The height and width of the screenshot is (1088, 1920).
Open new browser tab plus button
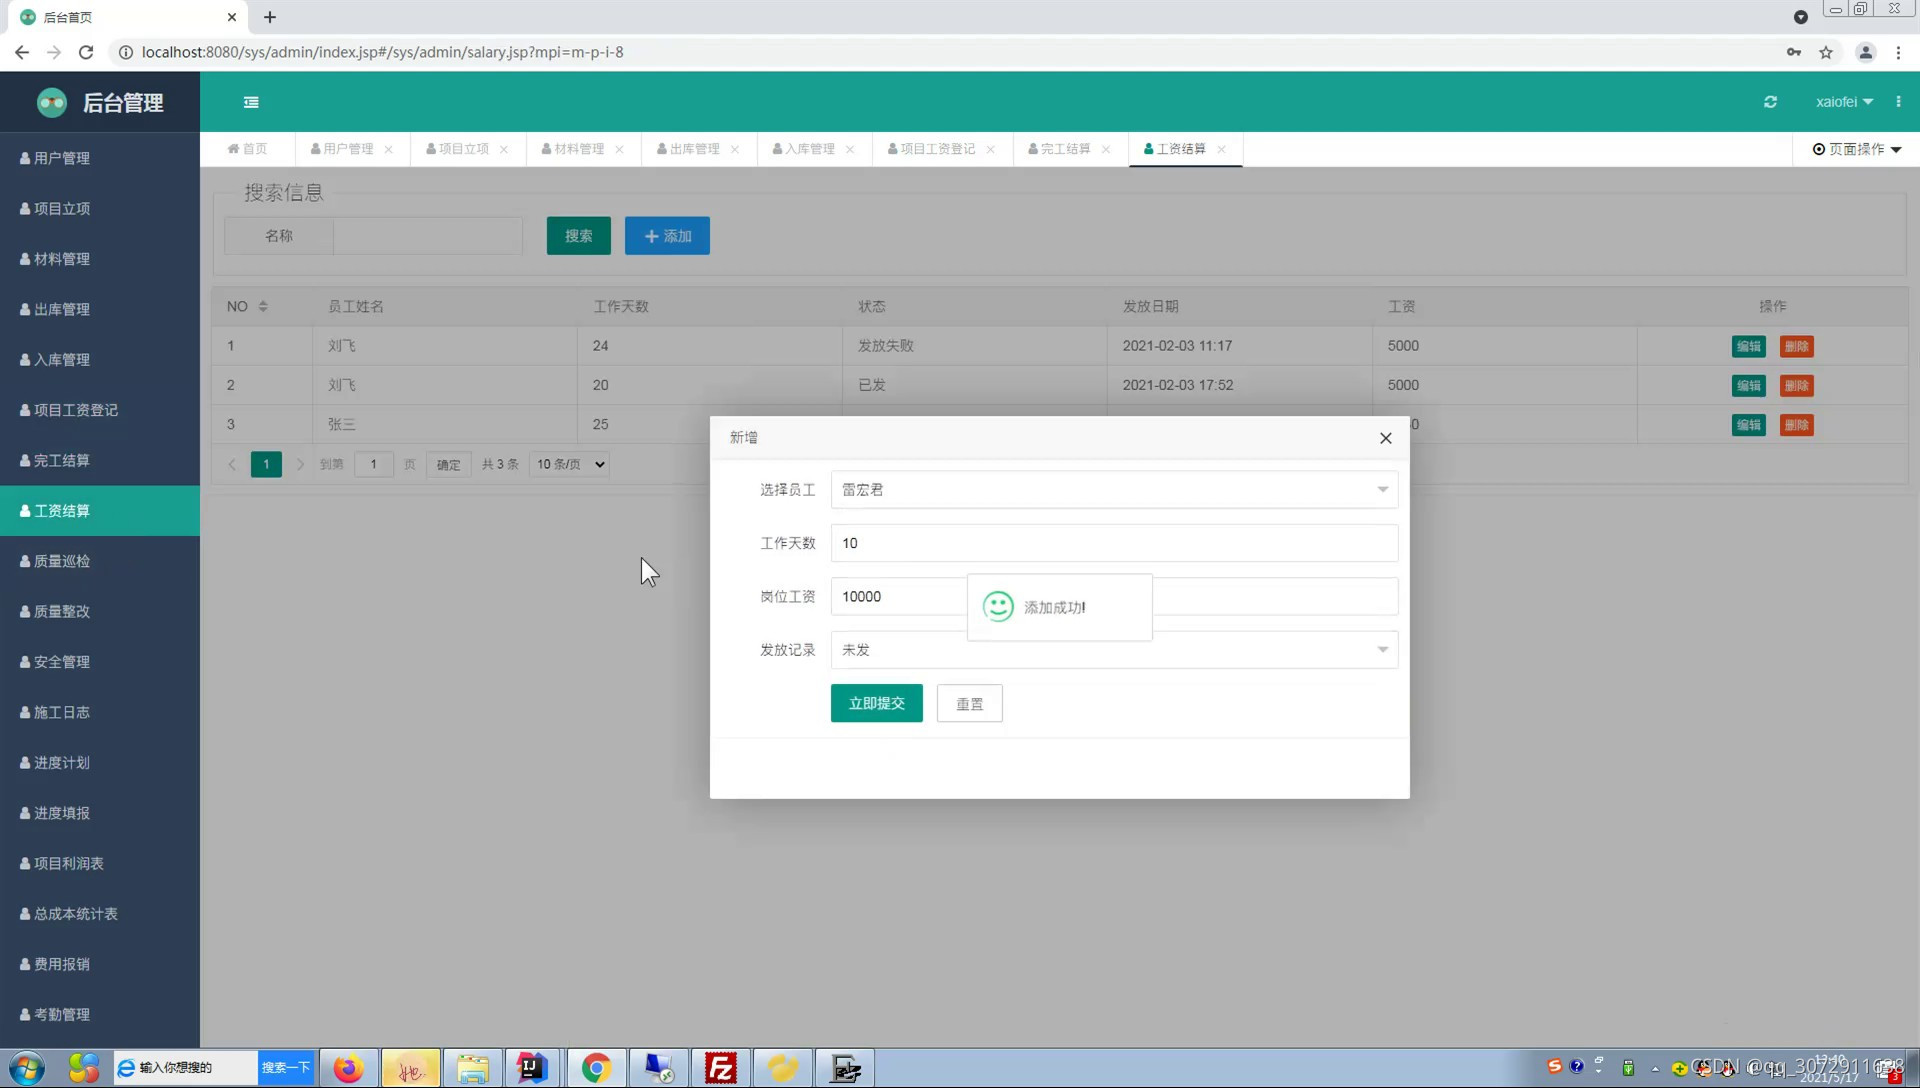[270, 17]
